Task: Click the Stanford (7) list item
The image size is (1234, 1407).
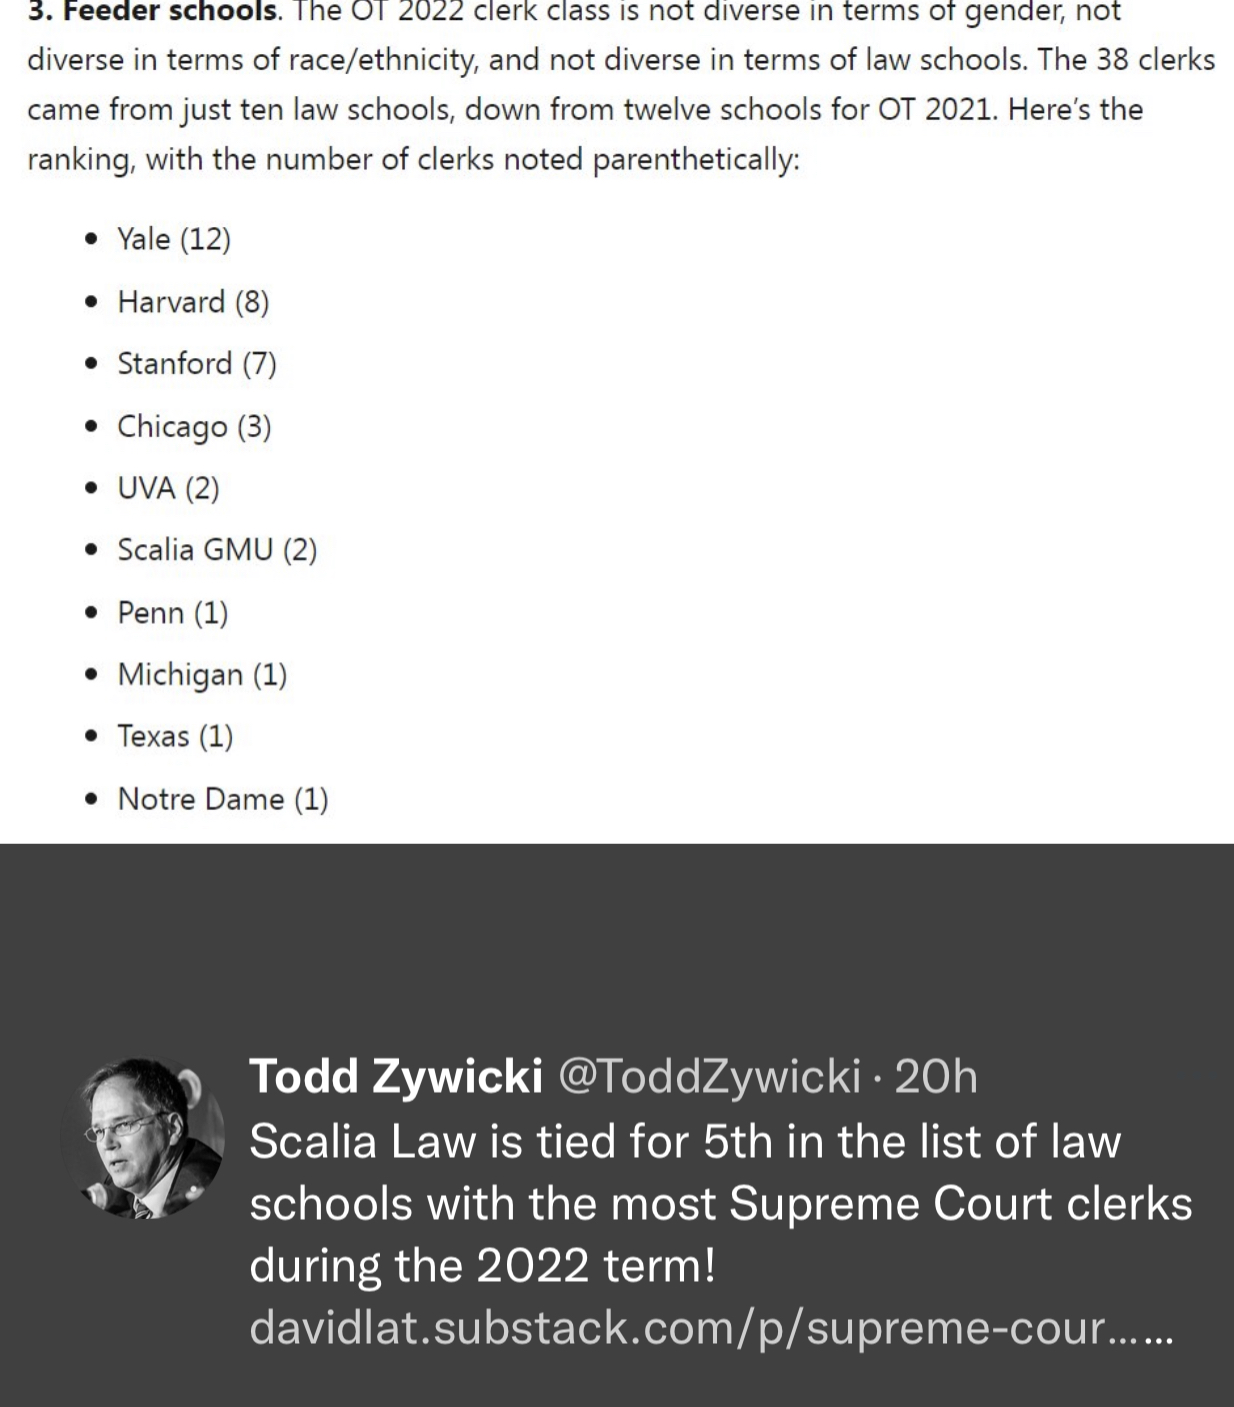Action: [x=197, y=364]
